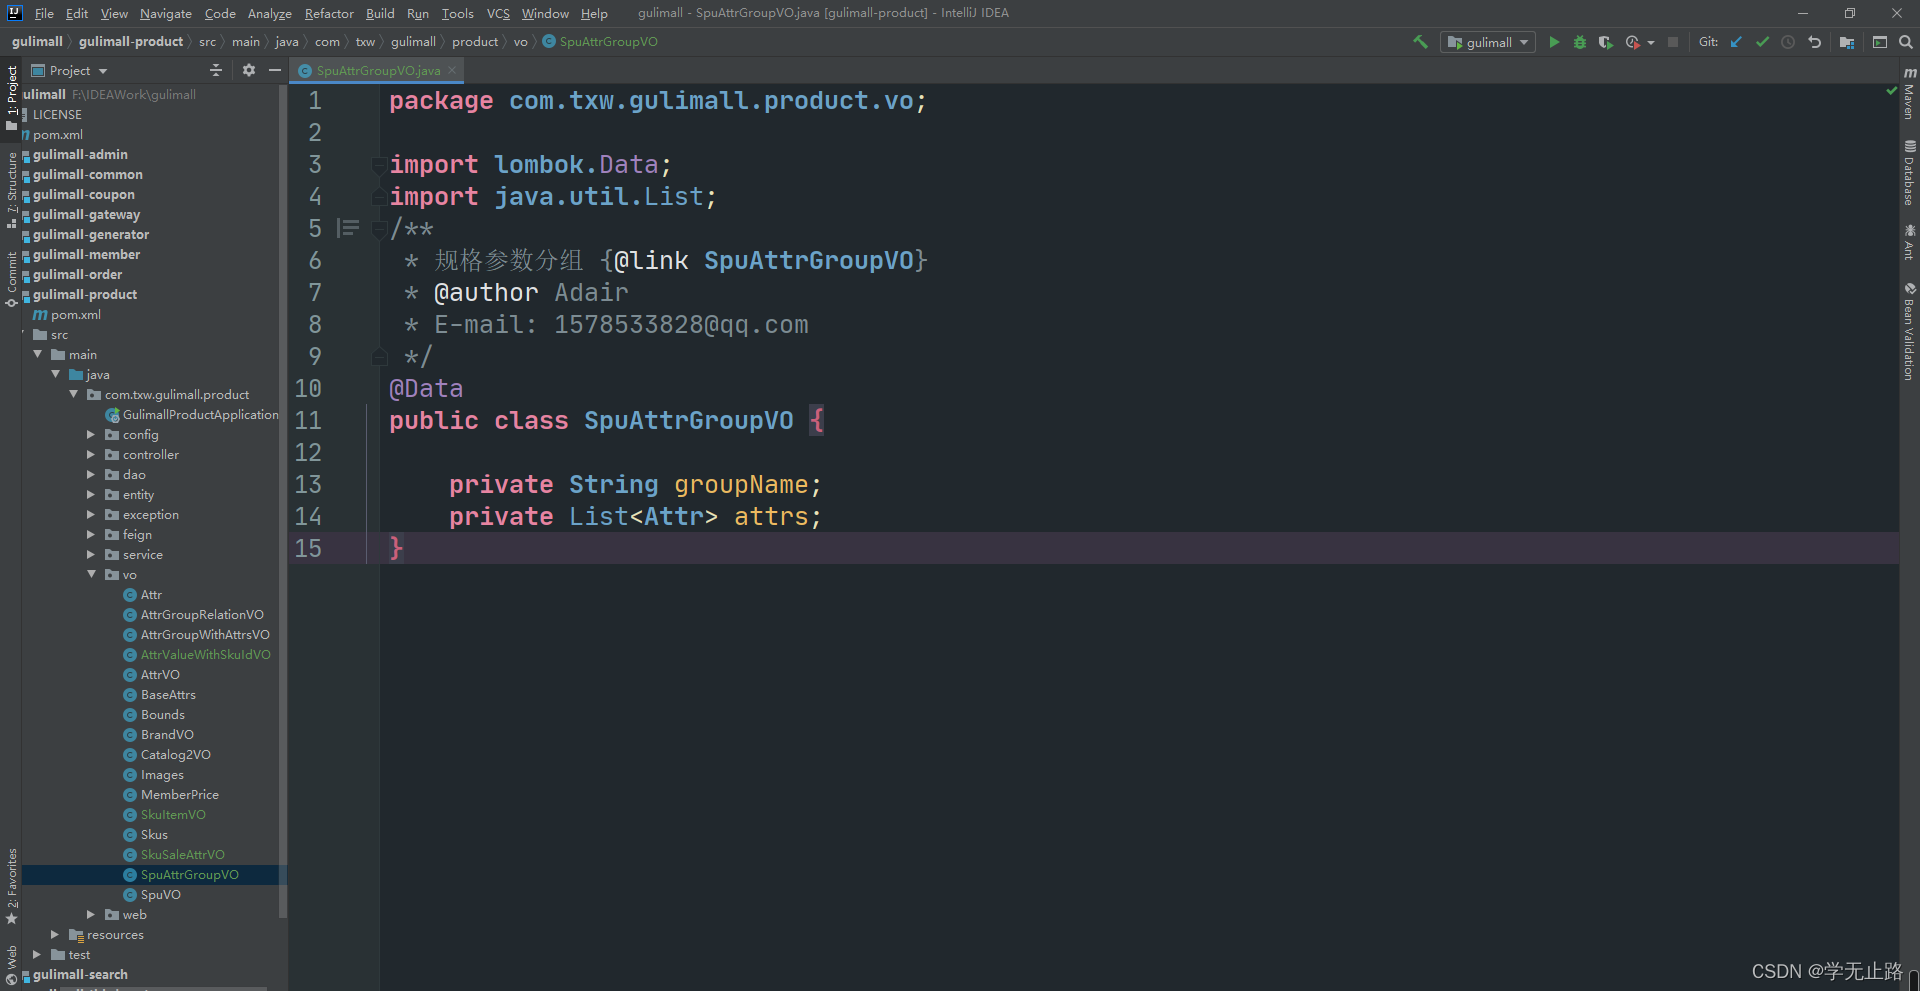The width and height of the screenshot is (1920, 991).
Task: Fold the import block at line 3
Action: point(378,165)
